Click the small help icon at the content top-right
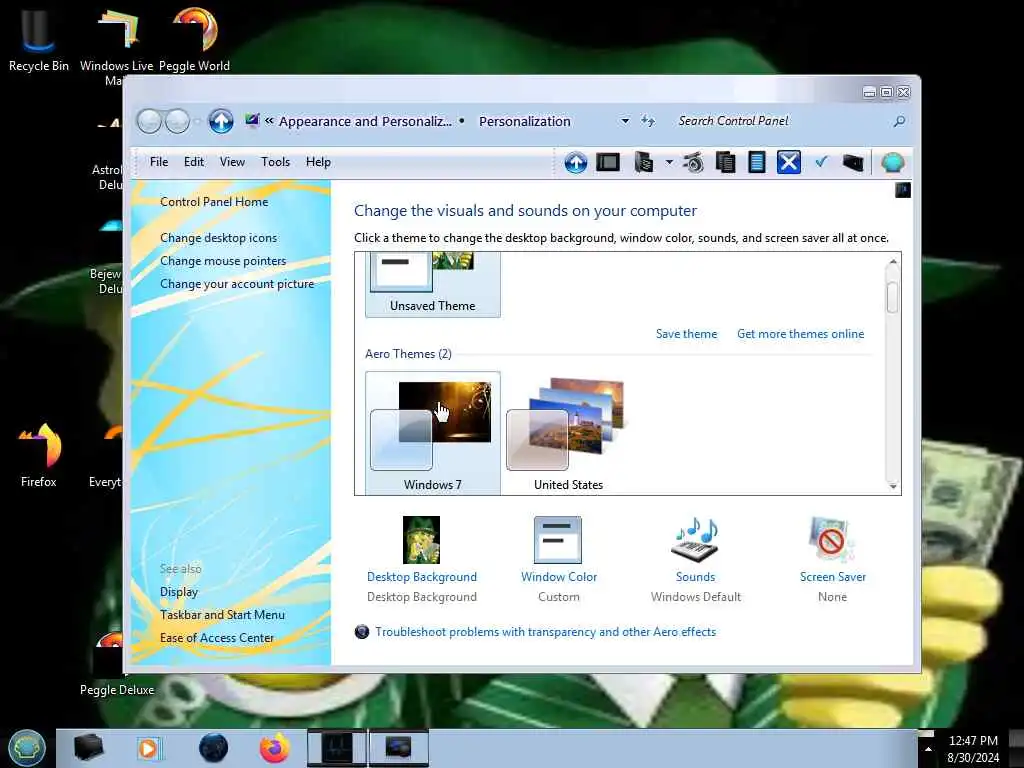Image resolution: width=1024 pixels, height=768 pixels. [903, 190]
